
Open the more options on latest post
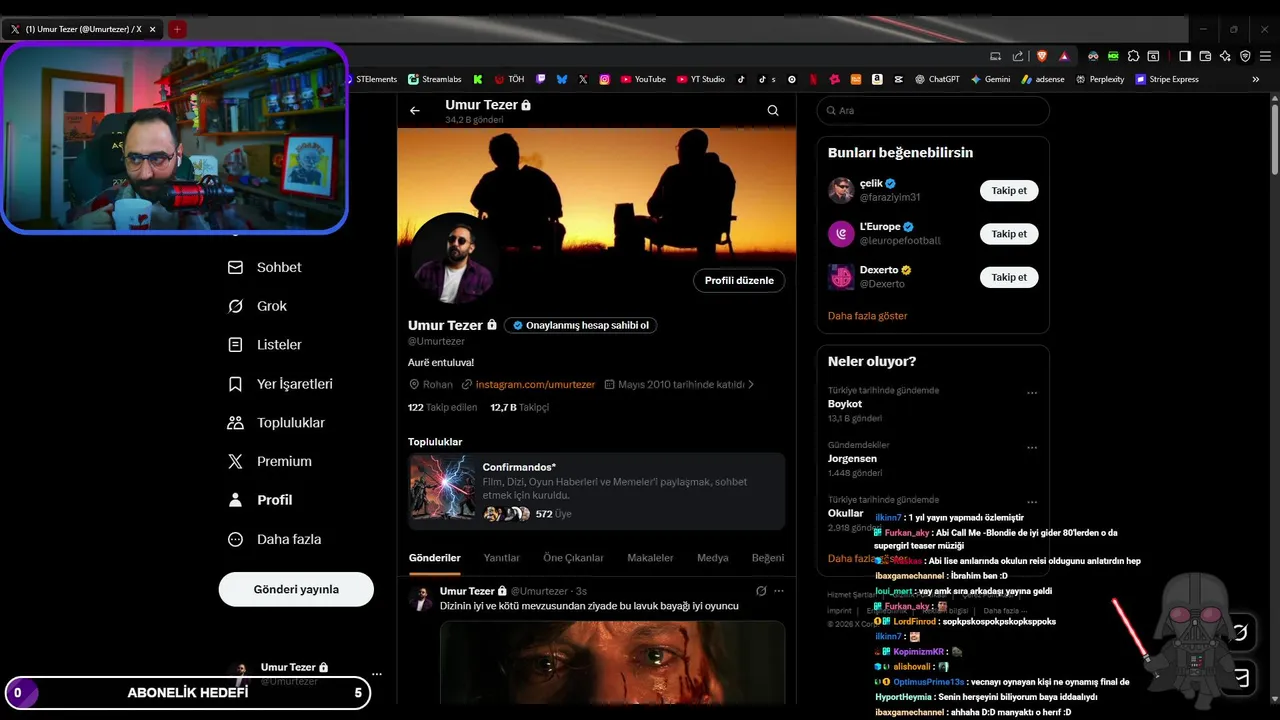click(779, 591)
